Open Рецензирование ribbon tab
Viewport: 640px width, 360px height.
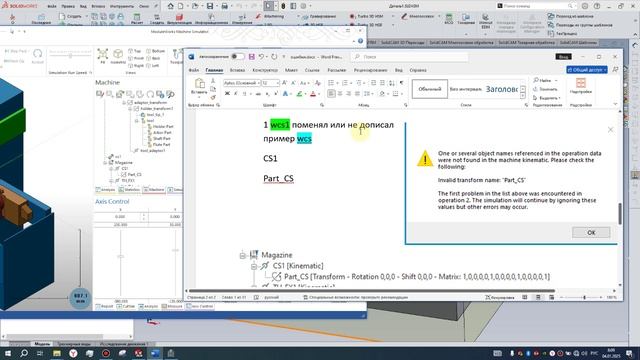click(x=370, y=70)
